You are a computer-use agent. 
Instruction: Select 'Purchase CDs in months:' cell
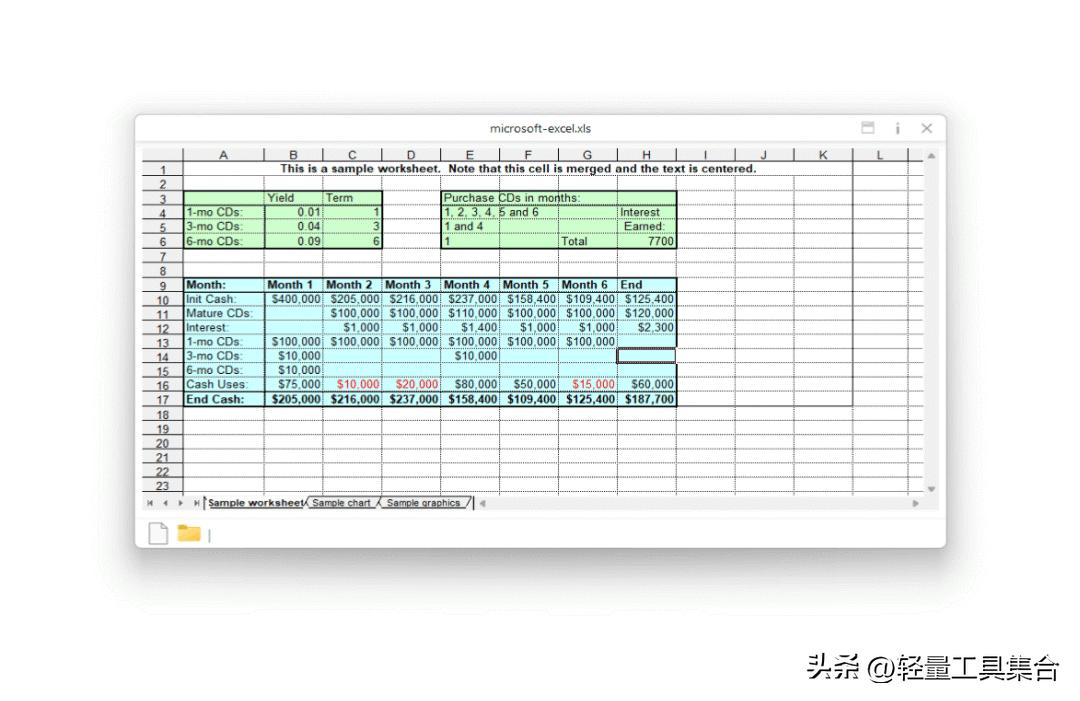pos(511,198)
